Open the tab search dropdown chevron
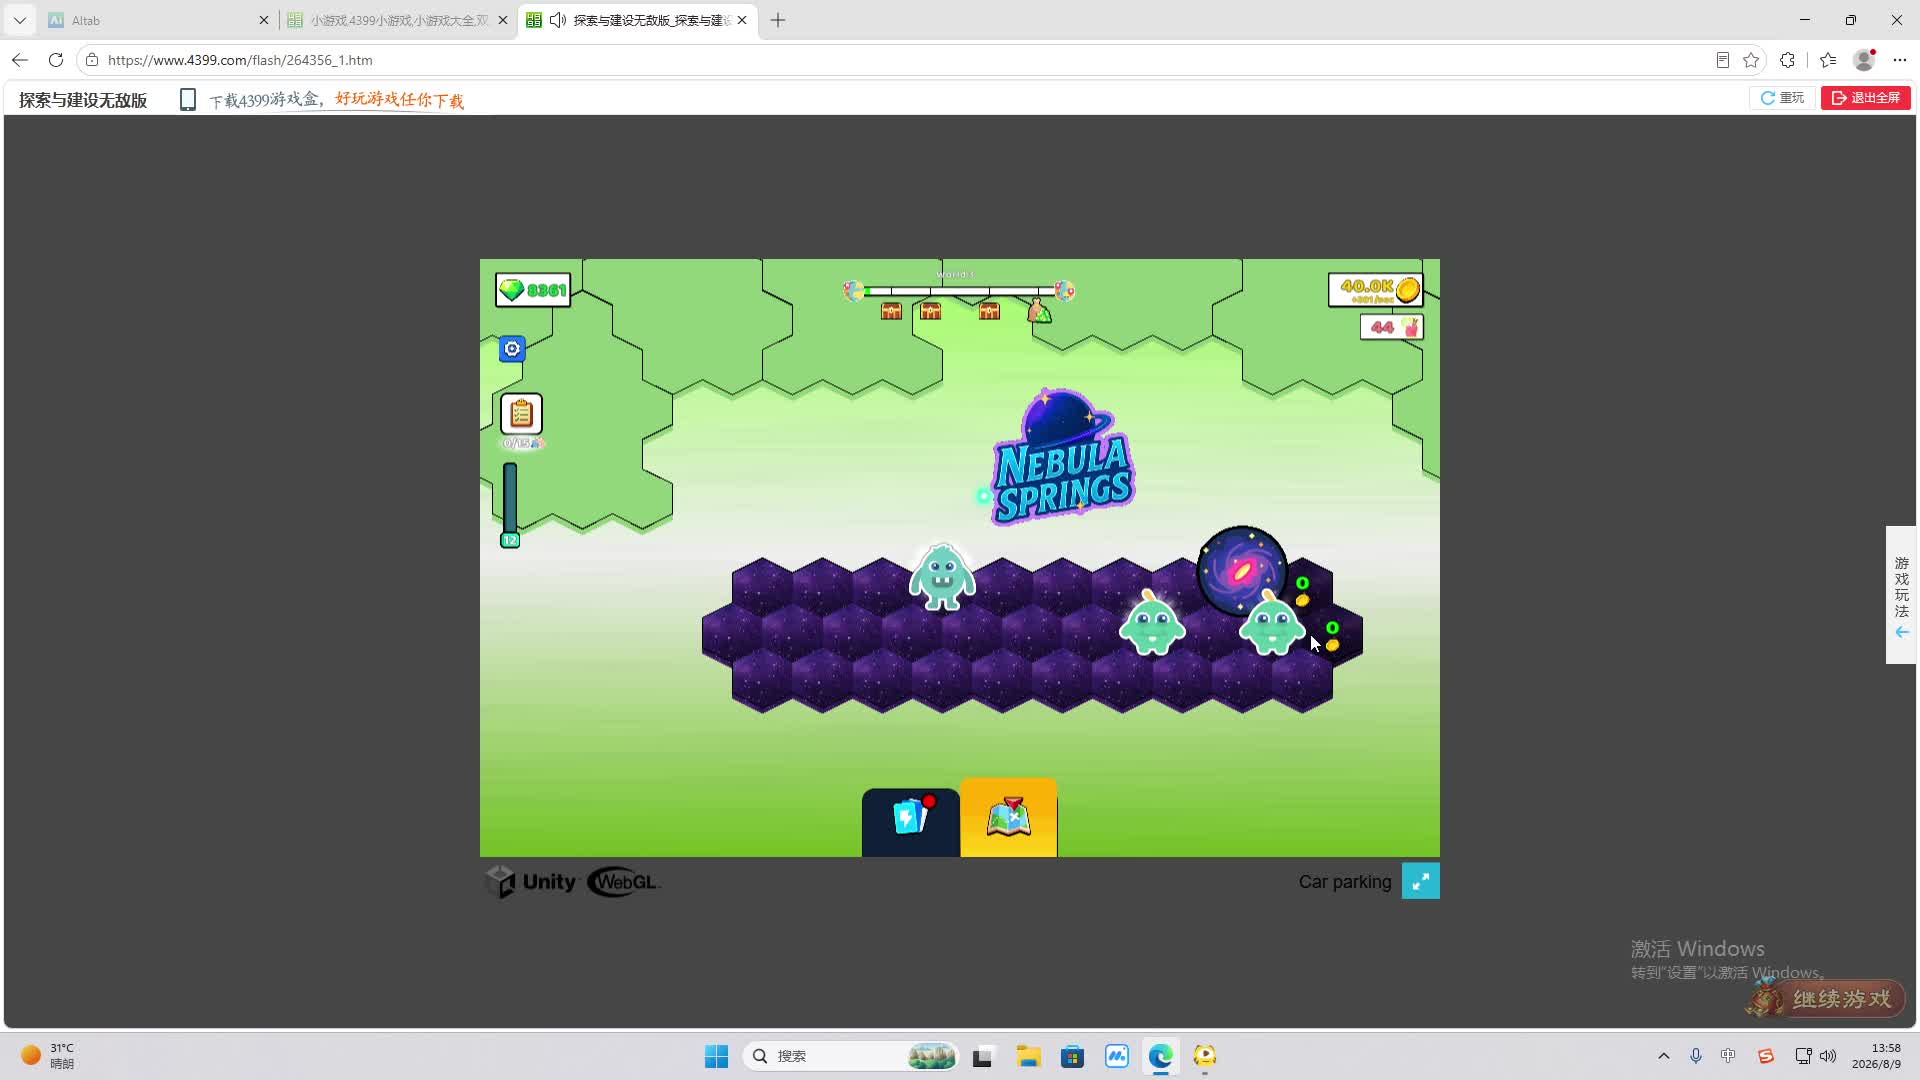1920x1080 pixels. [20, 20]
